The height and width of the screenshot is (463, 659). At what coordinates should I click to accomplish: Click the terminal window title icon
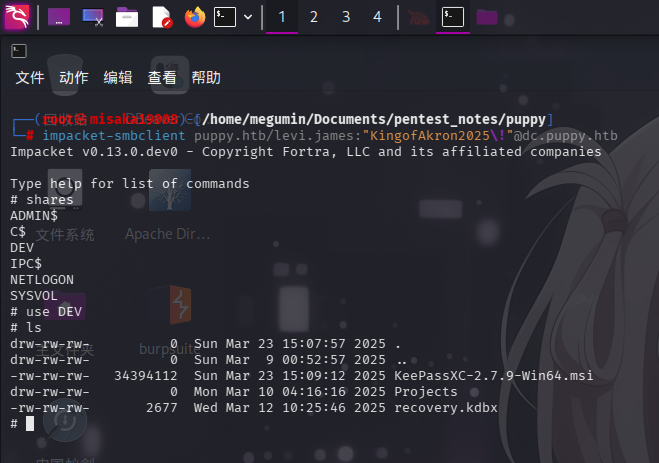tap(19, 51)
